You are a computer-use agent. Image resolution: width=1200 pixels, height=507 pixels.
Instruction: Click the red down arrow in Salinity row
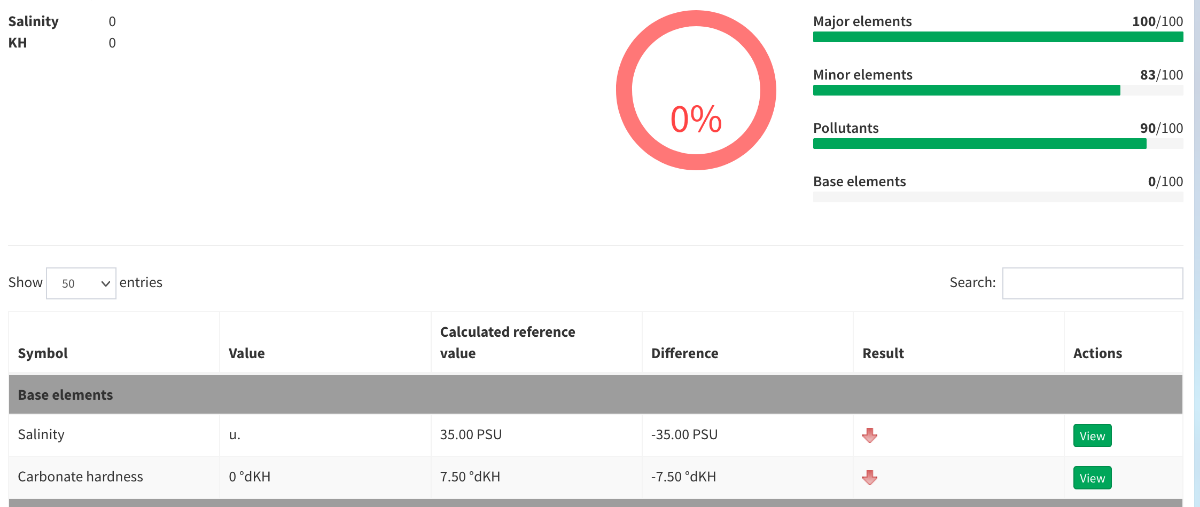[869, 435]
